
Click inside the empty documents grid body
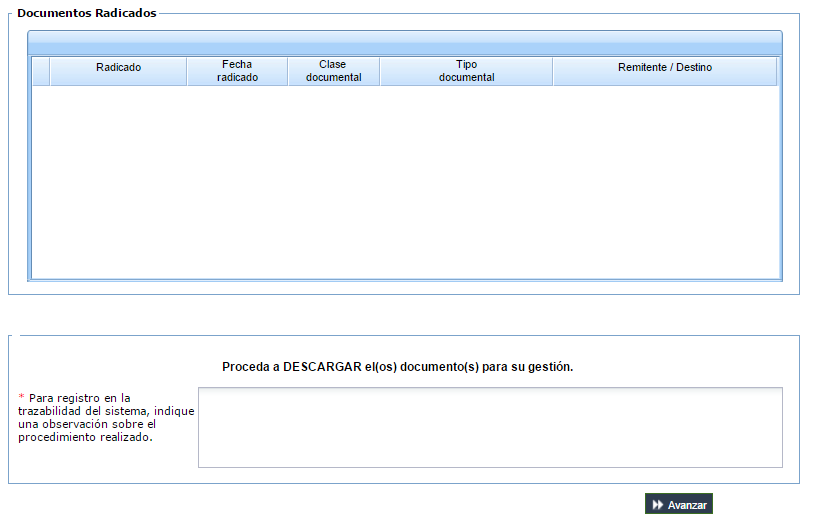pos(405,181)
